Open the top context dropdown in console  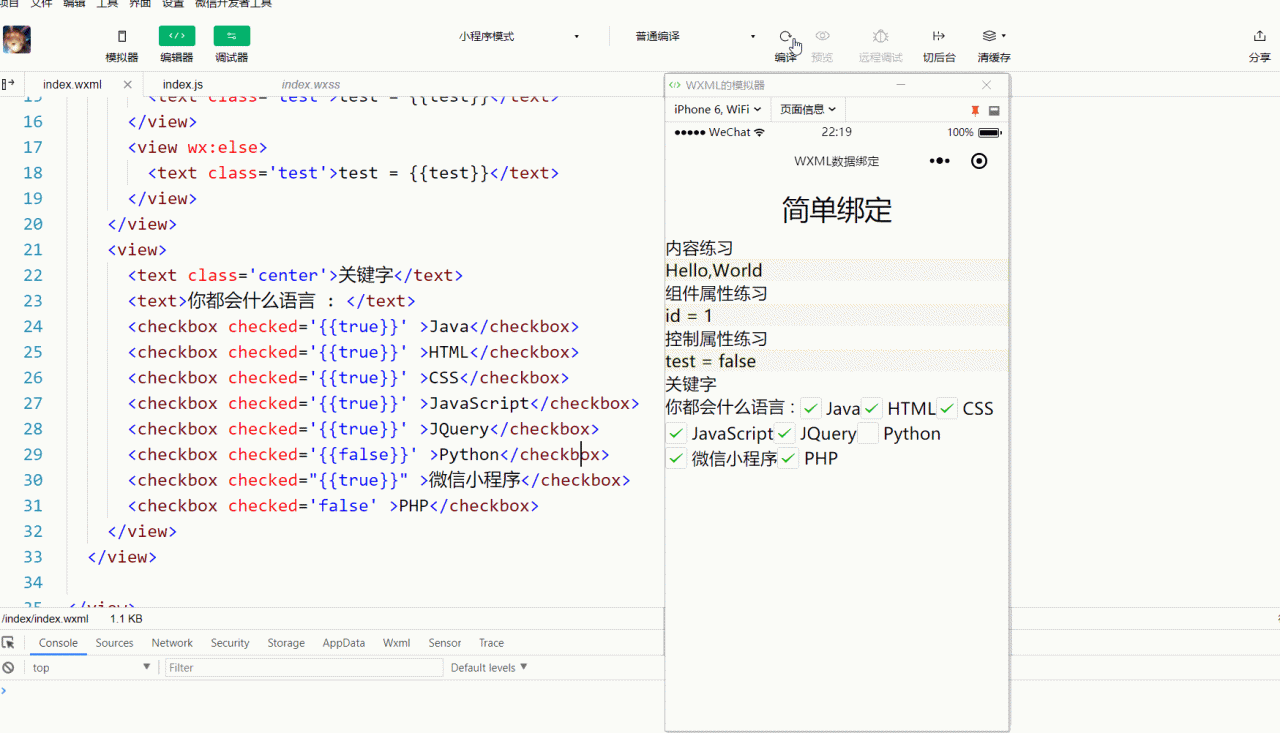(90, 667)
